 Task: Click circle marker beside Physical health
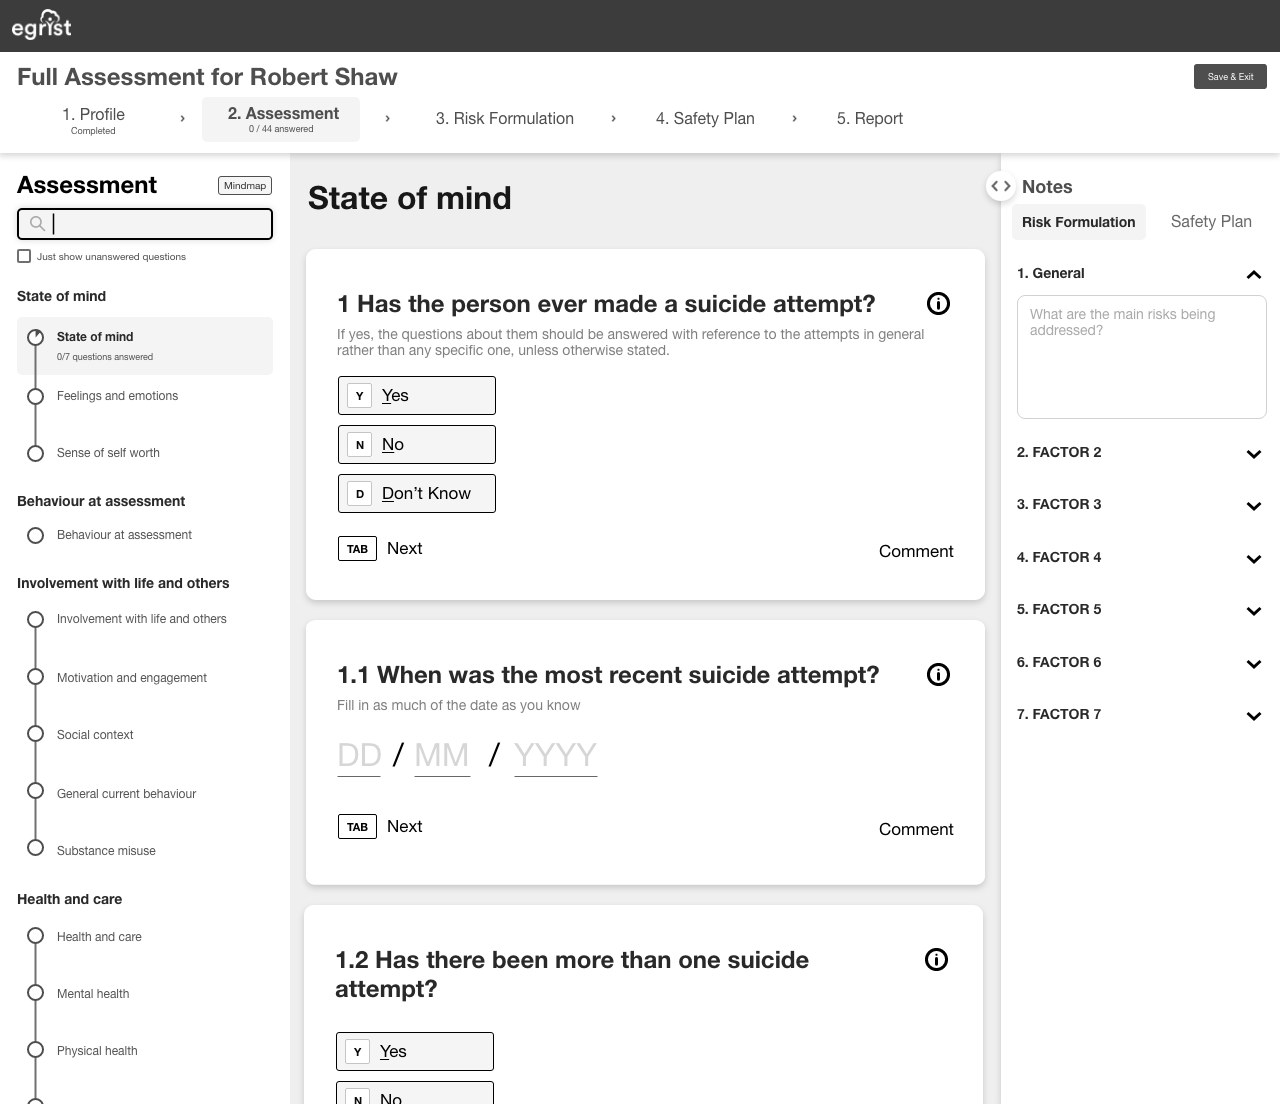[x=35, y=1050]
